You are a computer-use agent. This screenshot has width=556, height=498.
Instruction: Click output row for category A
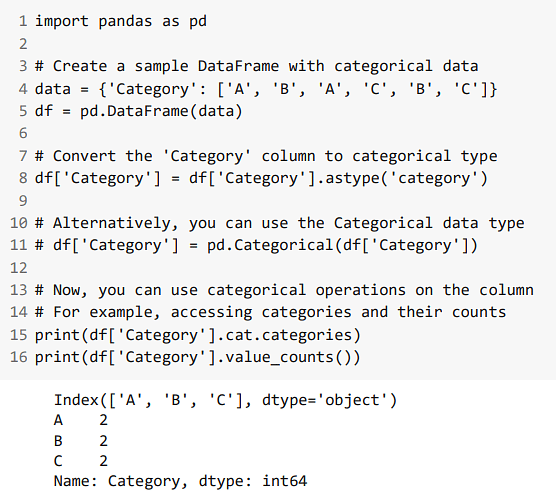tap(81, 421)
